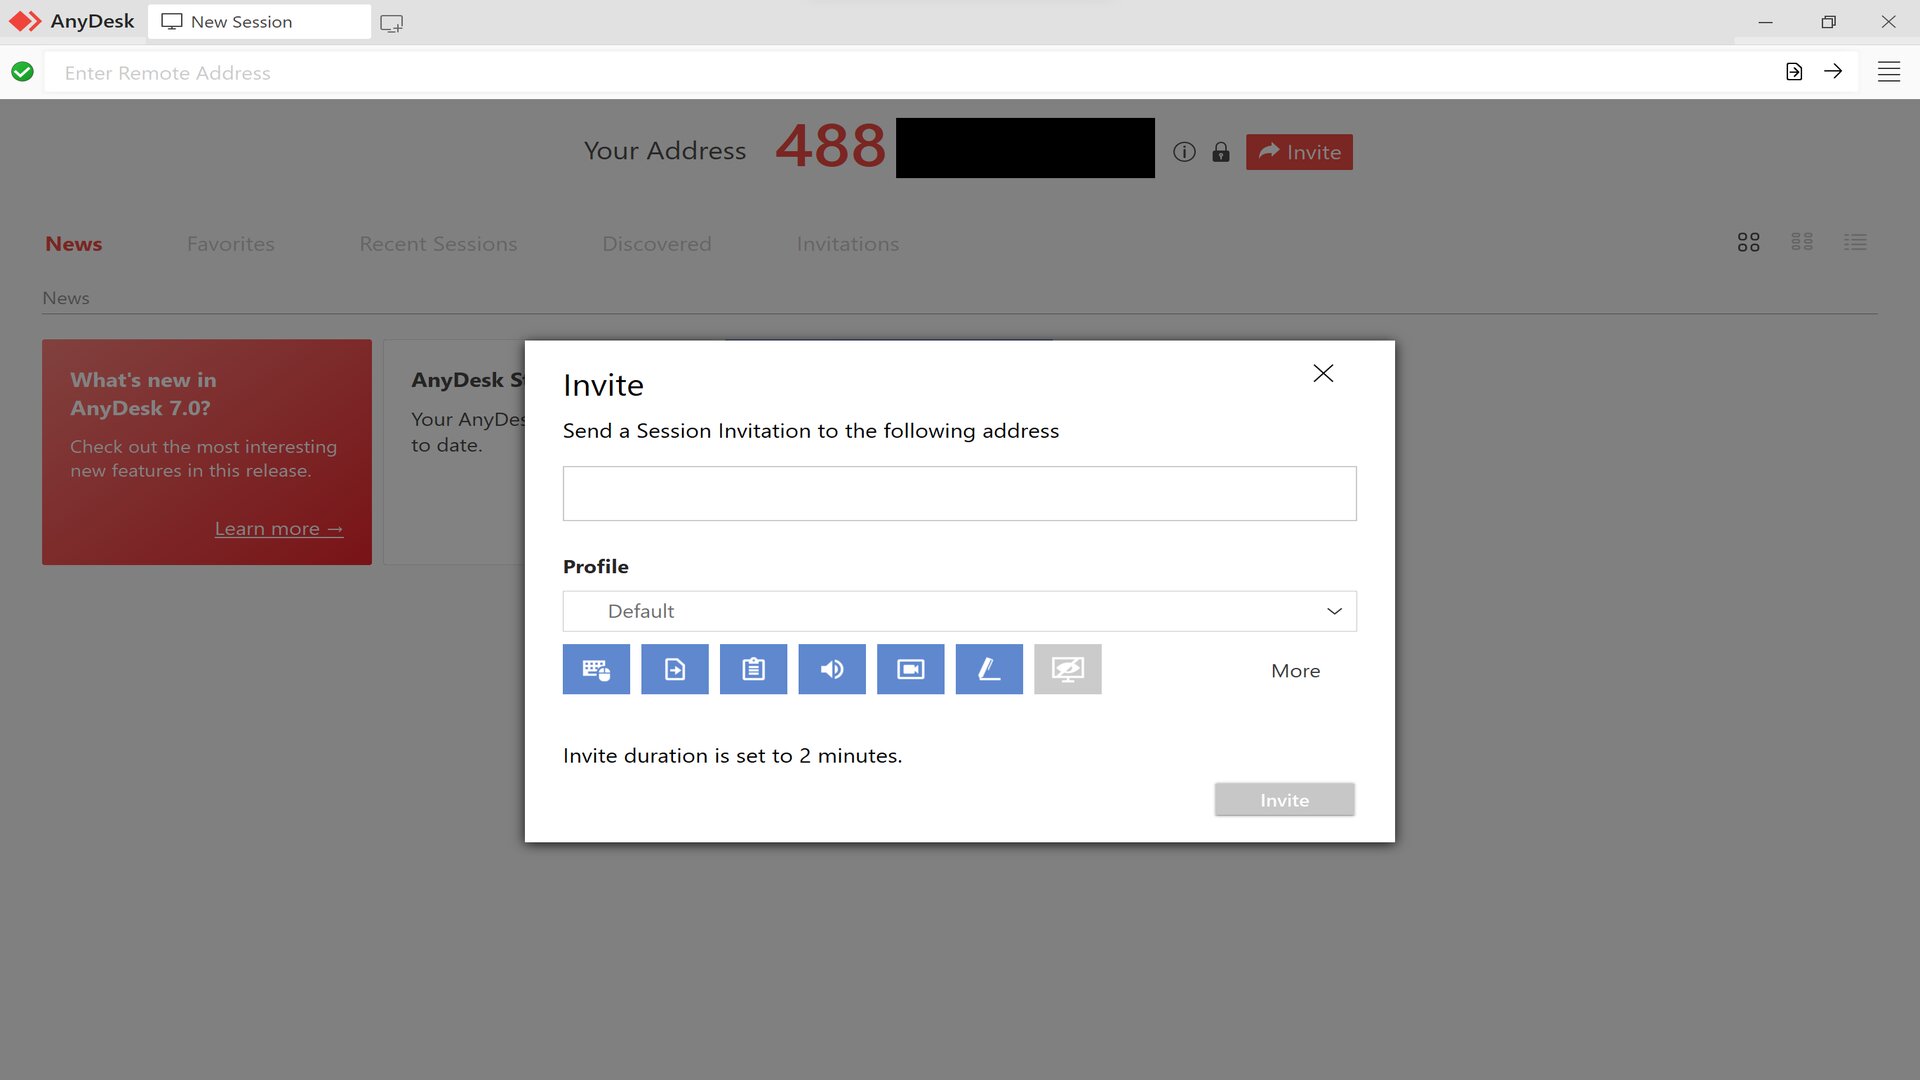Restore down the AnyDesk window
This screenshot has width=1920, height=1080.
1828,22
